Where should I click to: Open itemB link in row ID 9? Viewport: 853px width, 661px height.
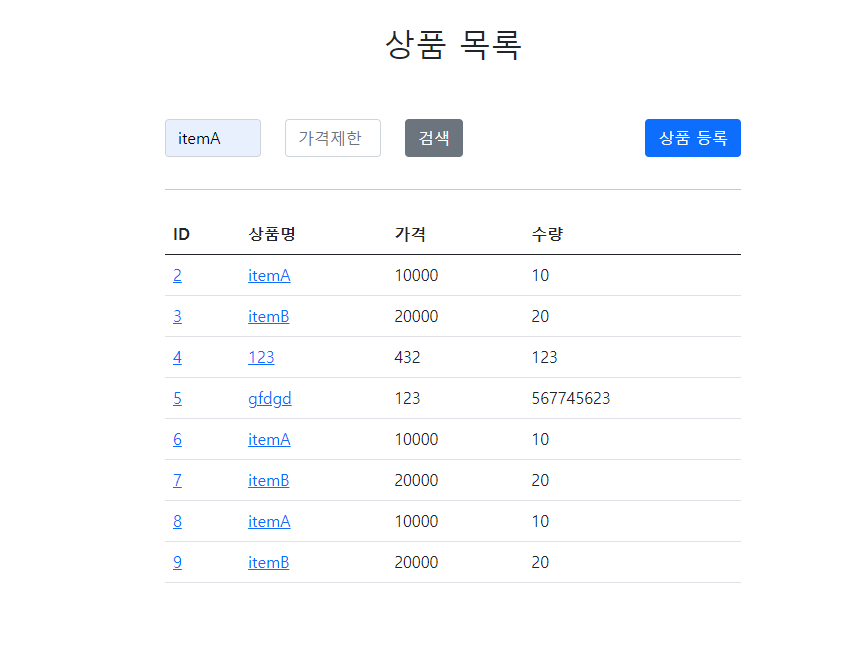pos(269,562)
